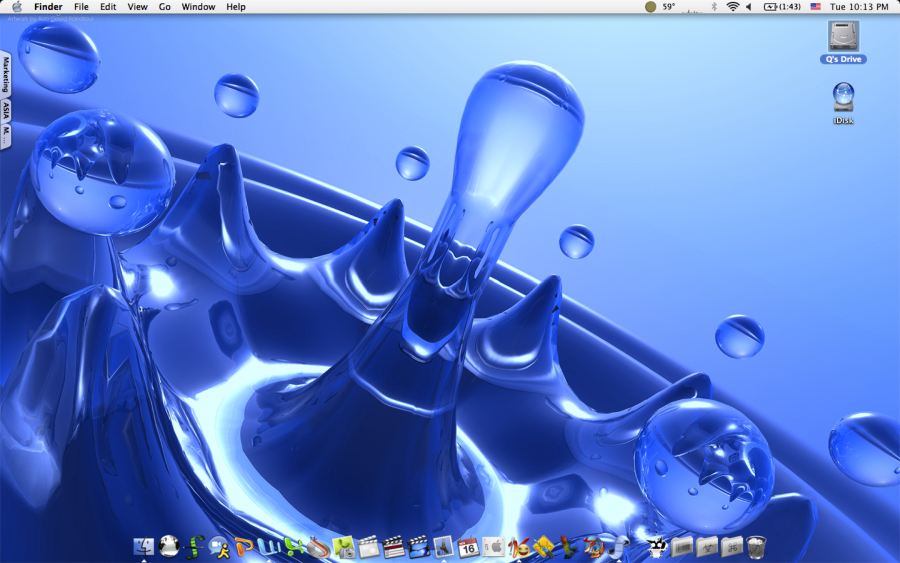Click the clapperboard movie icon in dock
The image size is (900, 563).
coord(393,546)
